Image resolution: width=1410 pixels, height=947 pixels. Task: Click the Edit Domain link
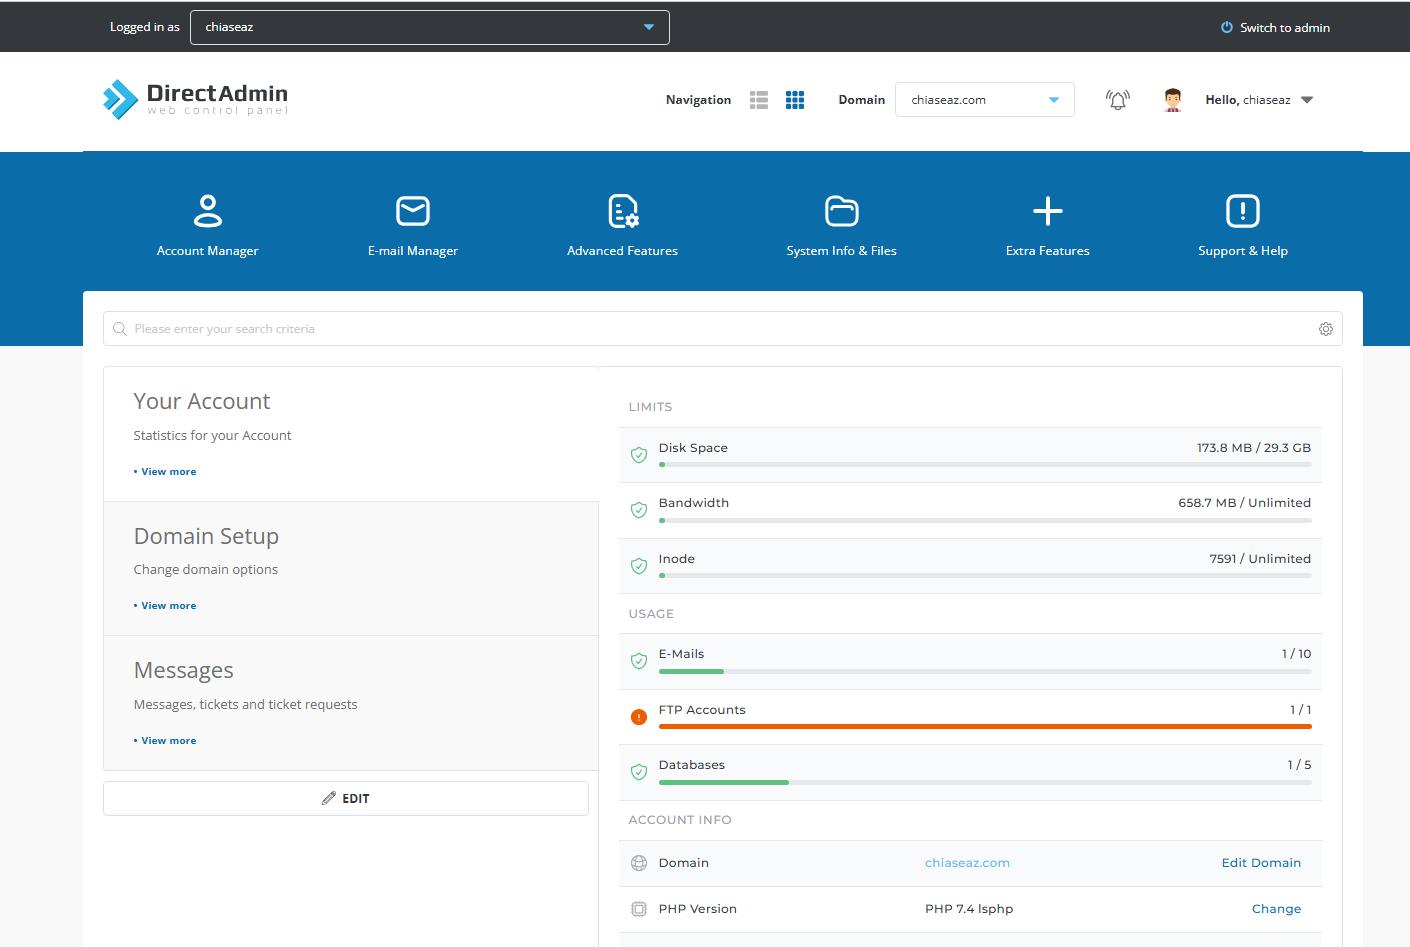[1260, 863]
